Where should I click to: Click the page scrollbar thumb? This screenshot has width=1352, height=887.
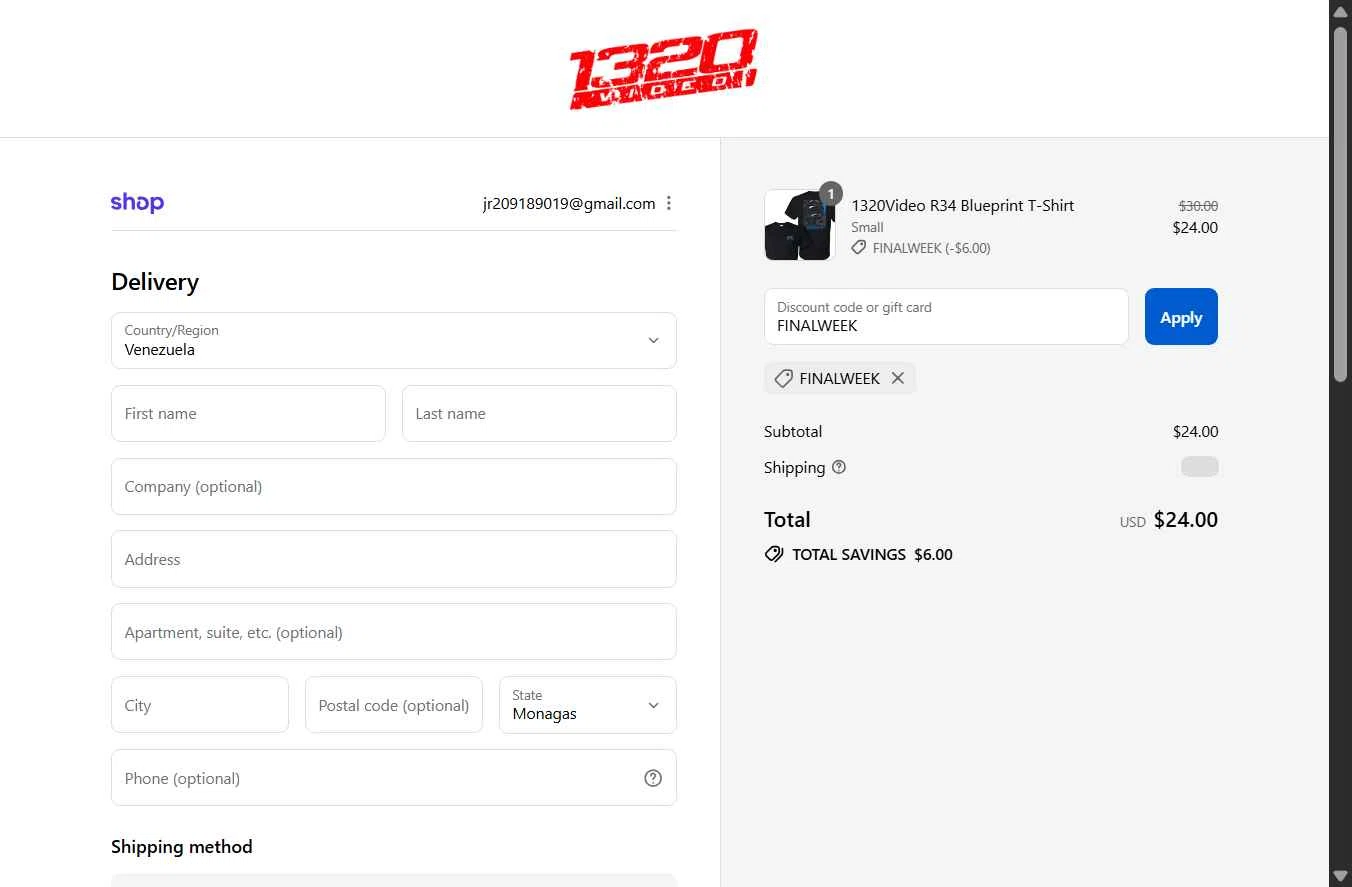tap(1341, 204)
